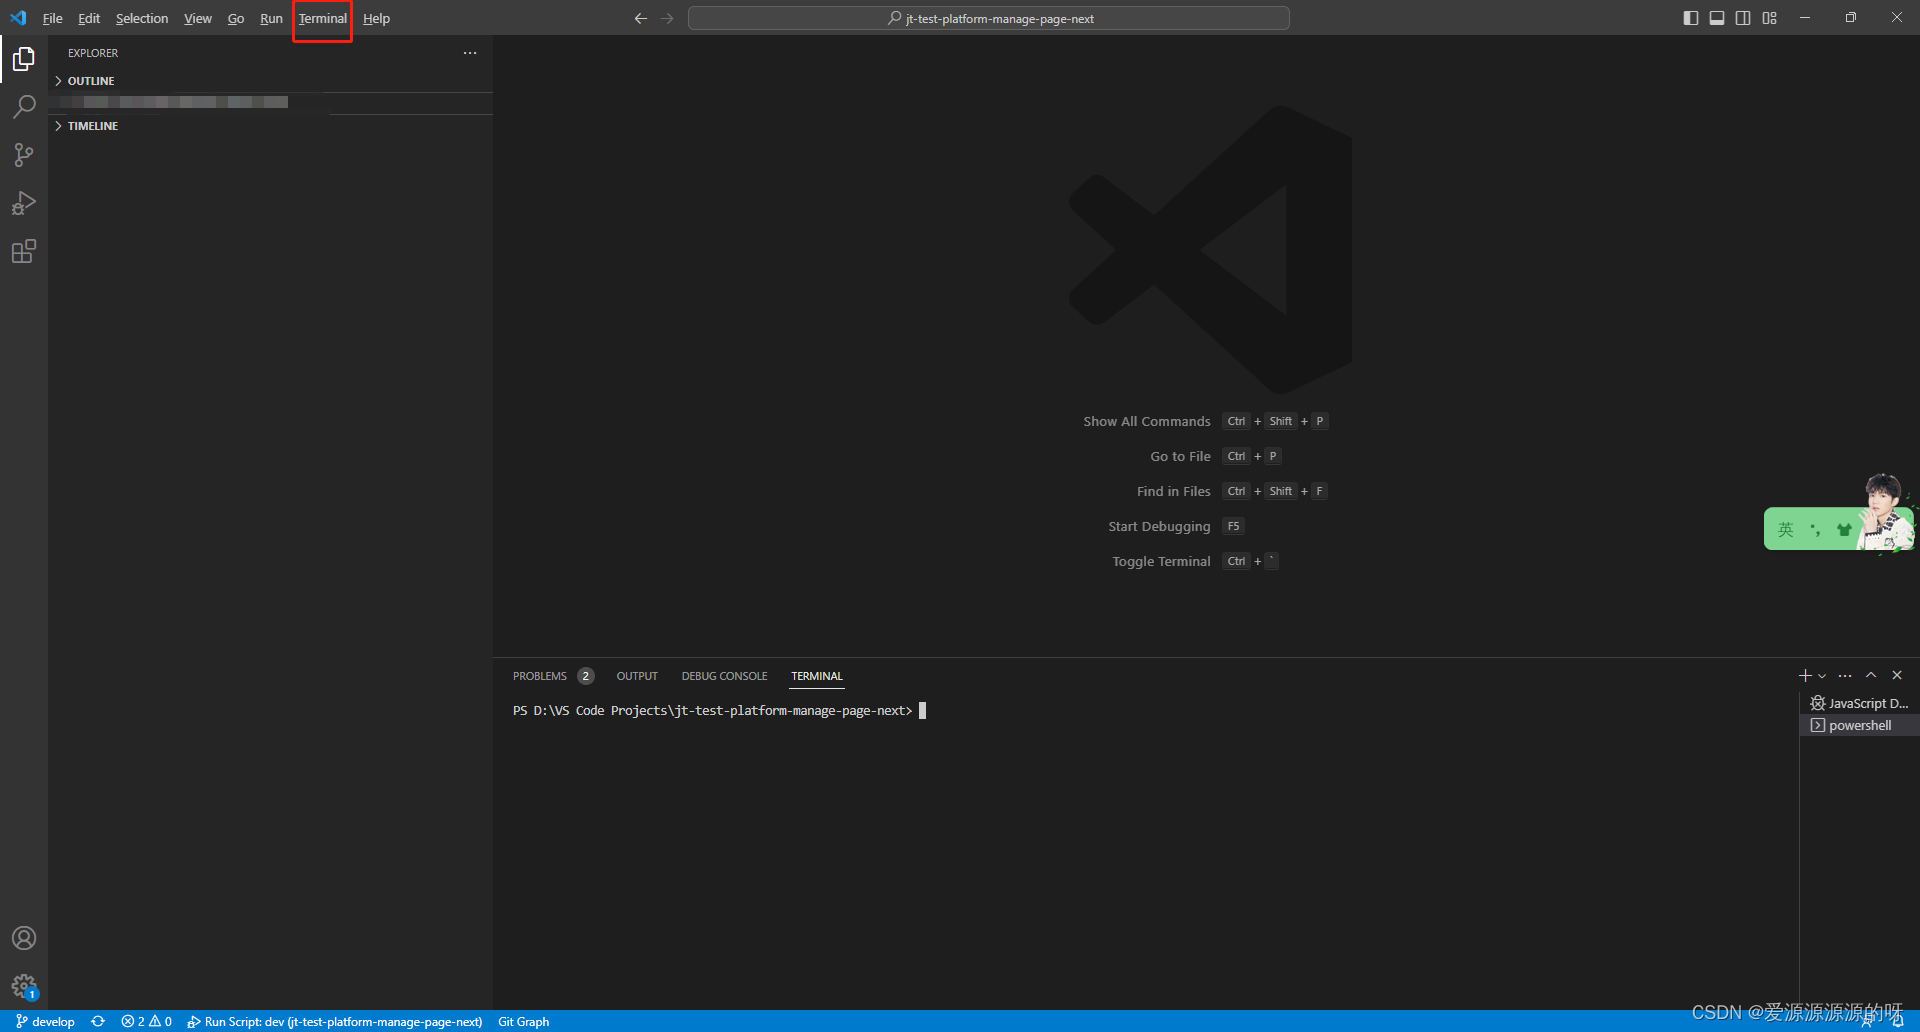Go forward with the right arrow
This screenshot has height=1032, width=1920.
pos(667,18)
